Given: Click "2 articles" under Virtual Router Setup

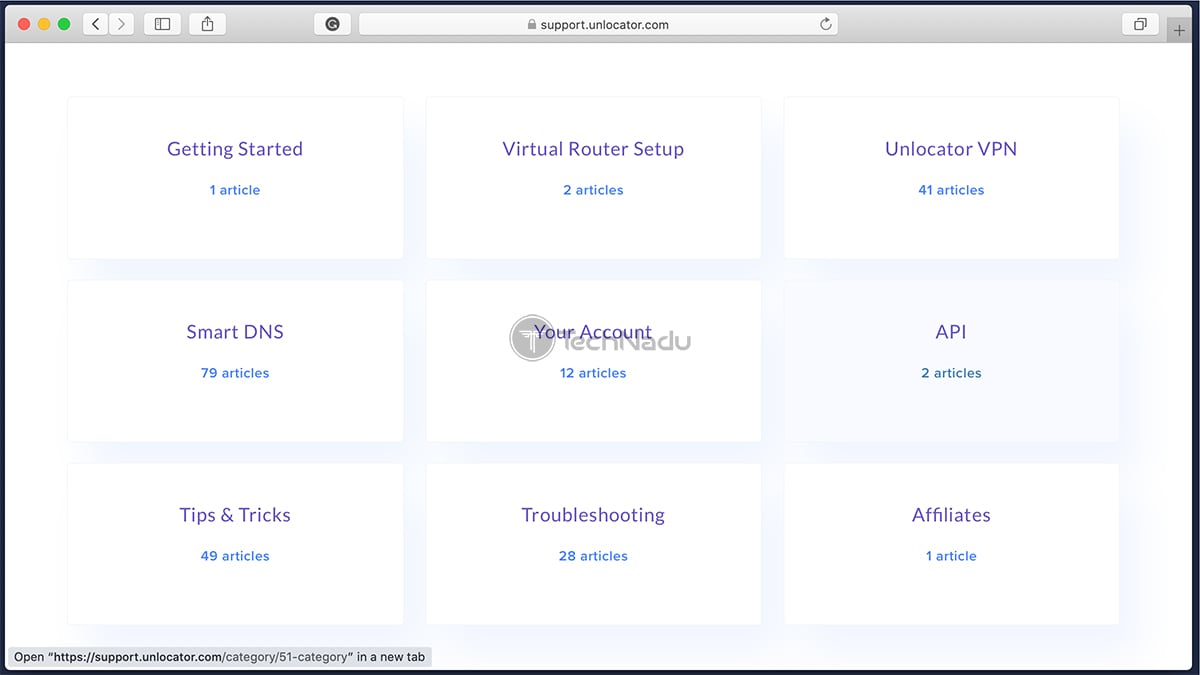Looking at the screenshot, I should (593, 190).
